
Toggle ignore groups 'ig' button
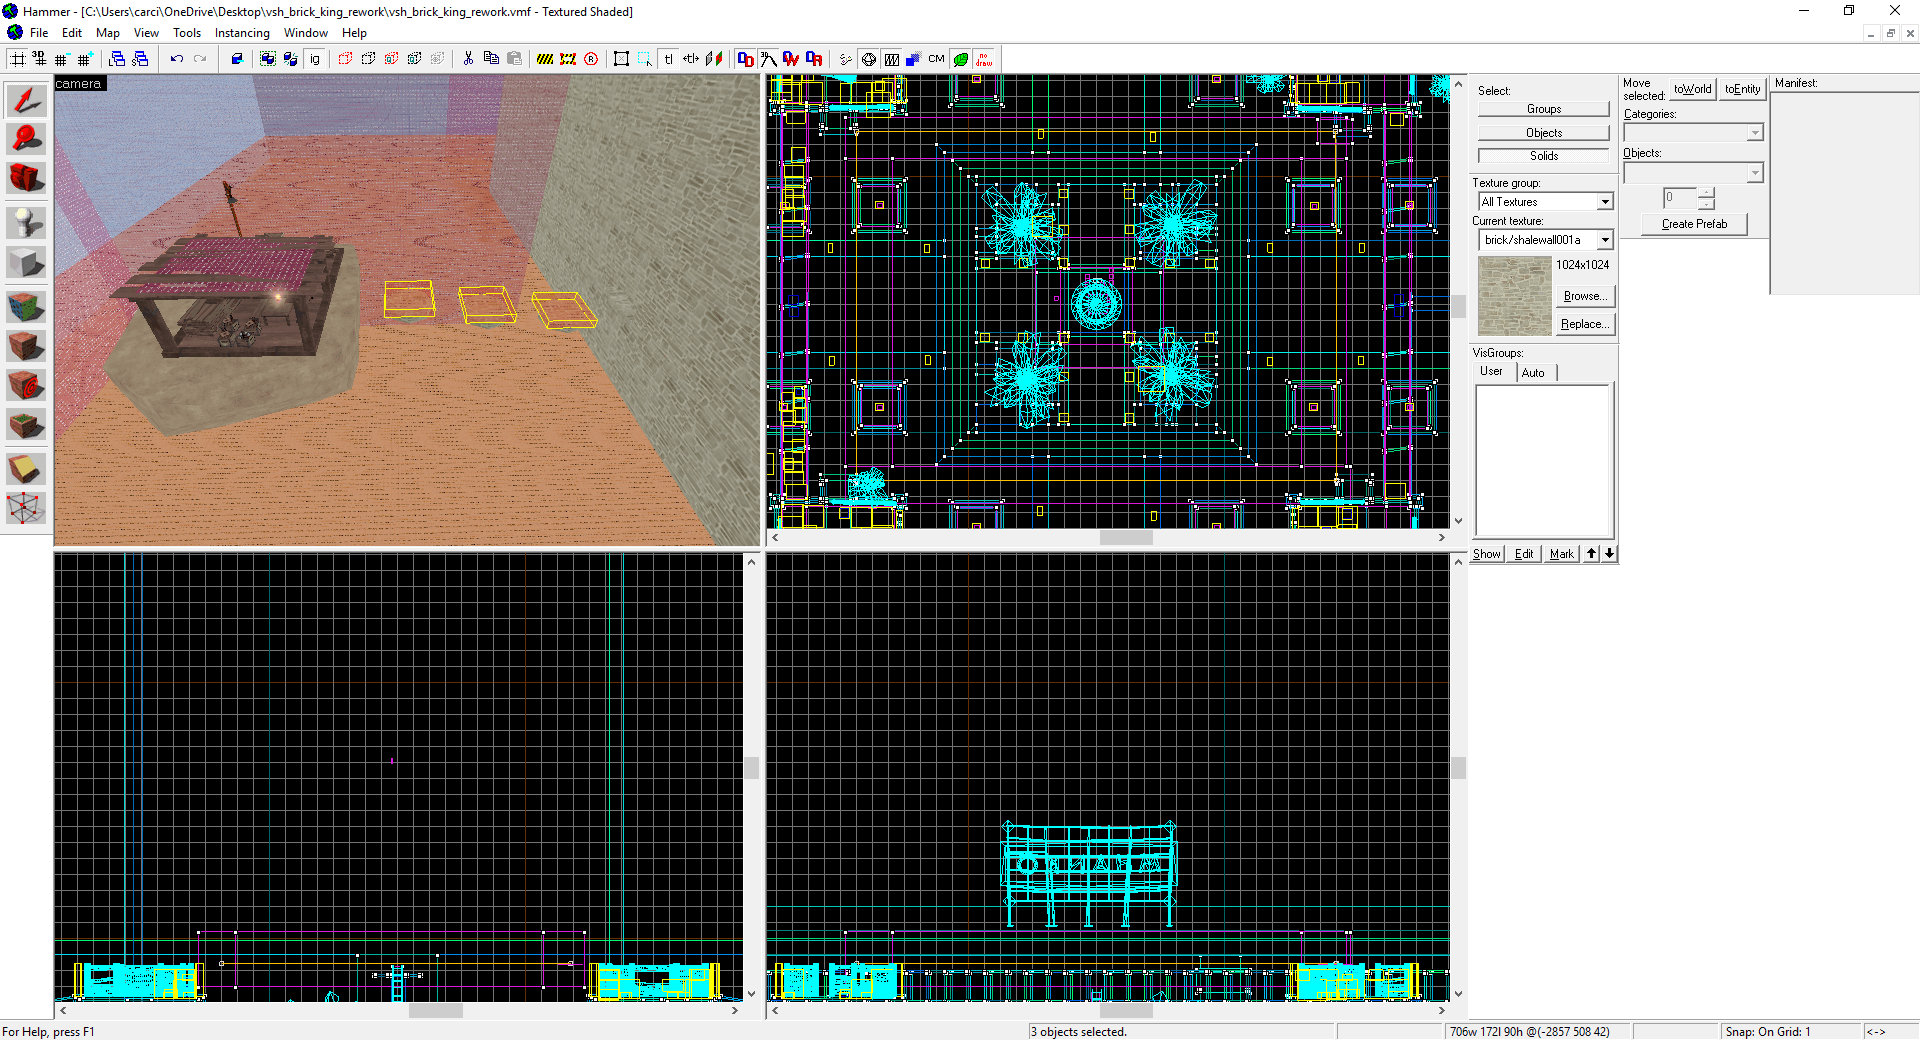(x=315, y=59)
